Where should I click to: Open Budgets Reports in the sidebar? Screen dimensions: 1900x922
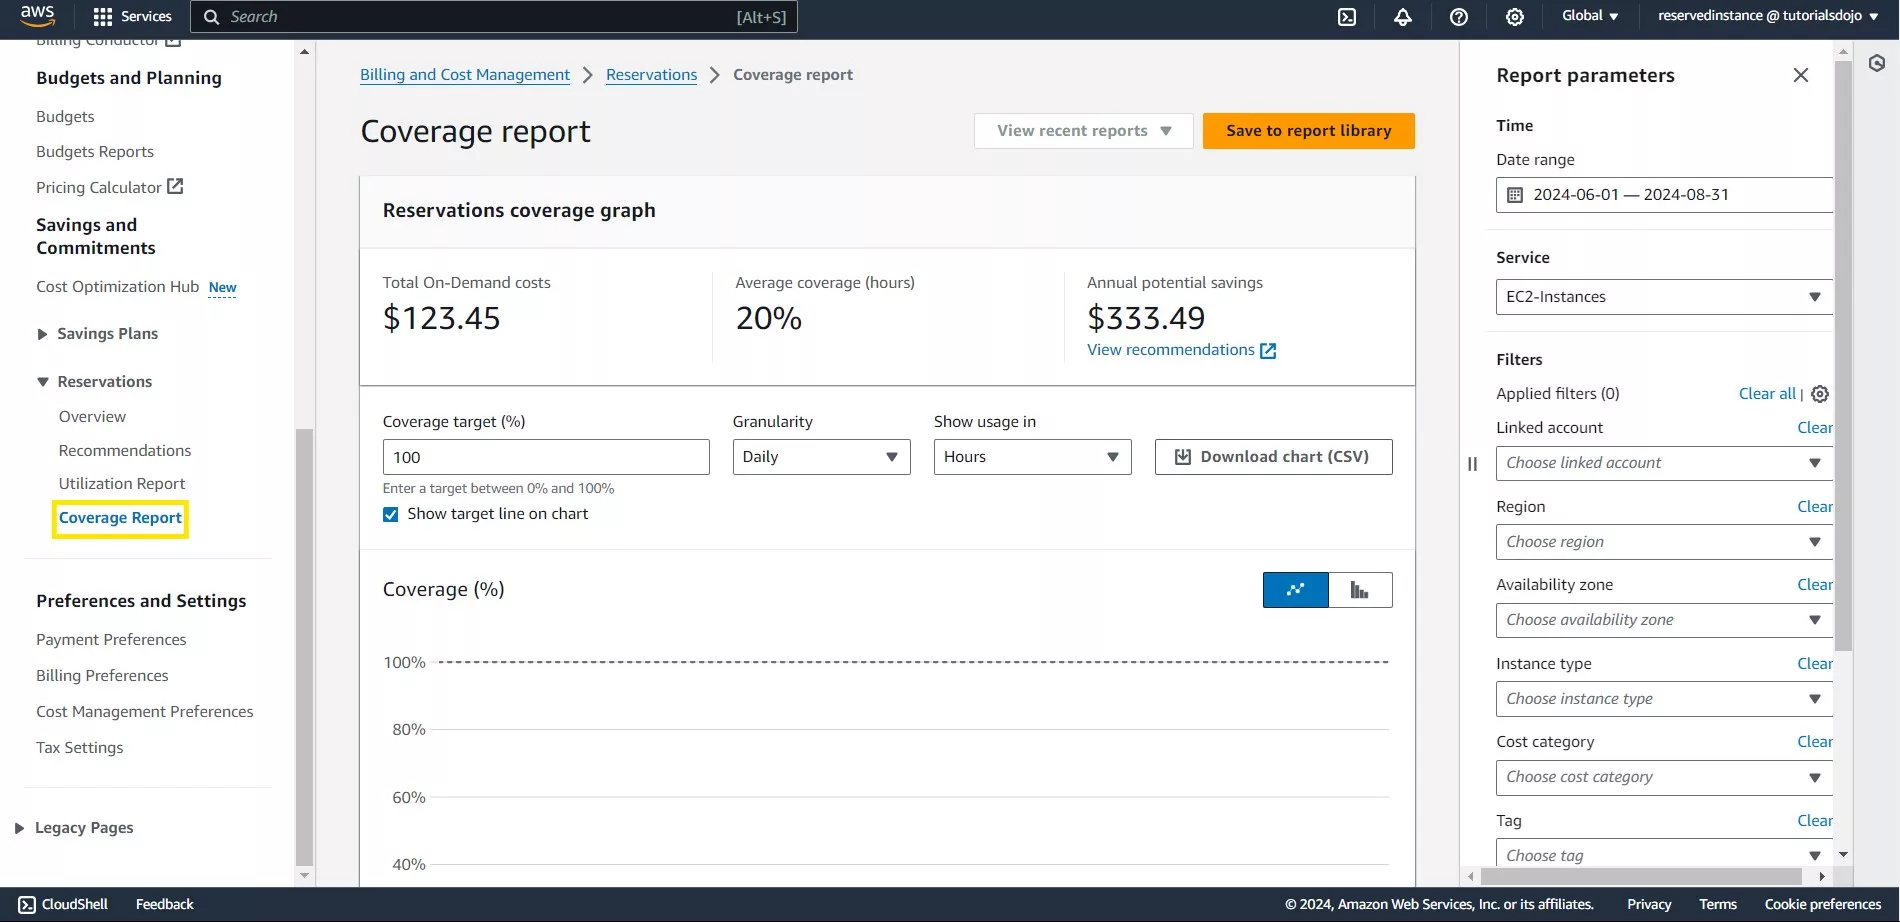[95, 152]
